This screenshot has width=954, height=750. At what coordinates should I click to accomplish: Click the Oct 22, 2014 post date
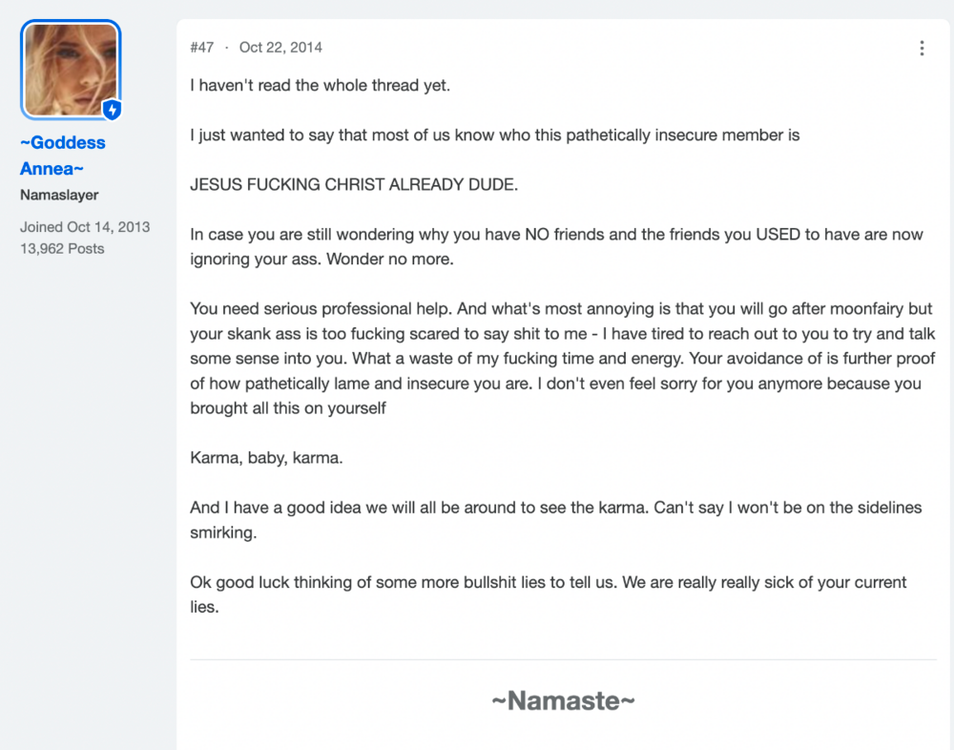[x=280, y=47]
